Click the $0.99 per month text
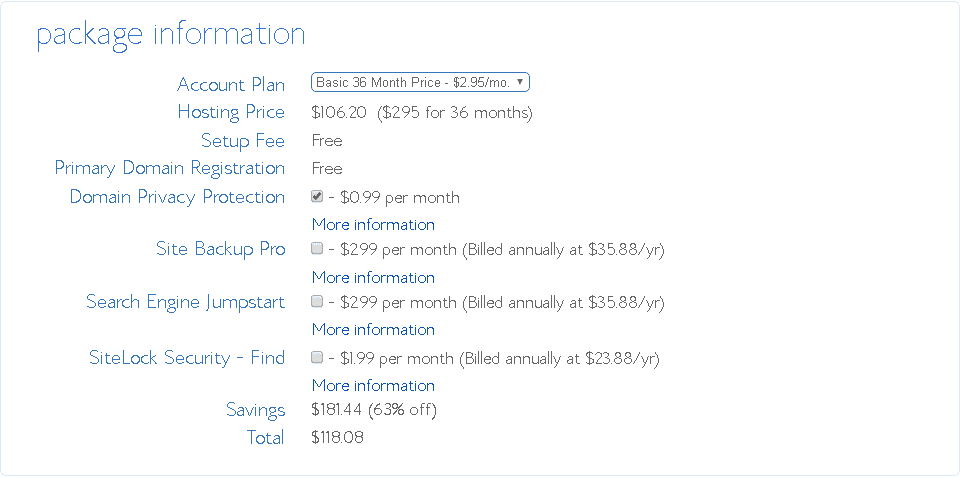 [x=400, y=198]
